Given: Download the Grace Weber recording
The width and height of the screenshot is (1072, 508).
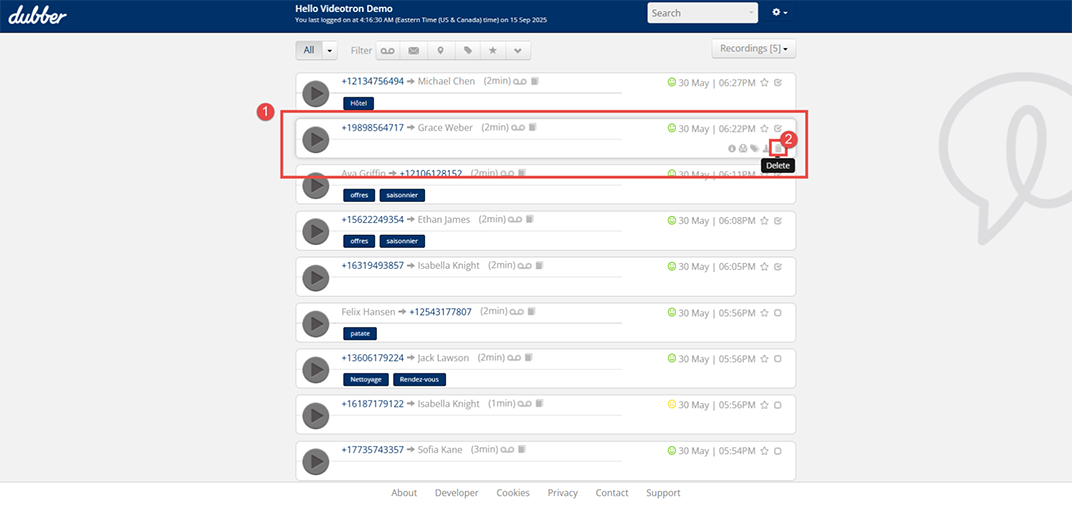Looking at the screenshot, I should point(766,148).
